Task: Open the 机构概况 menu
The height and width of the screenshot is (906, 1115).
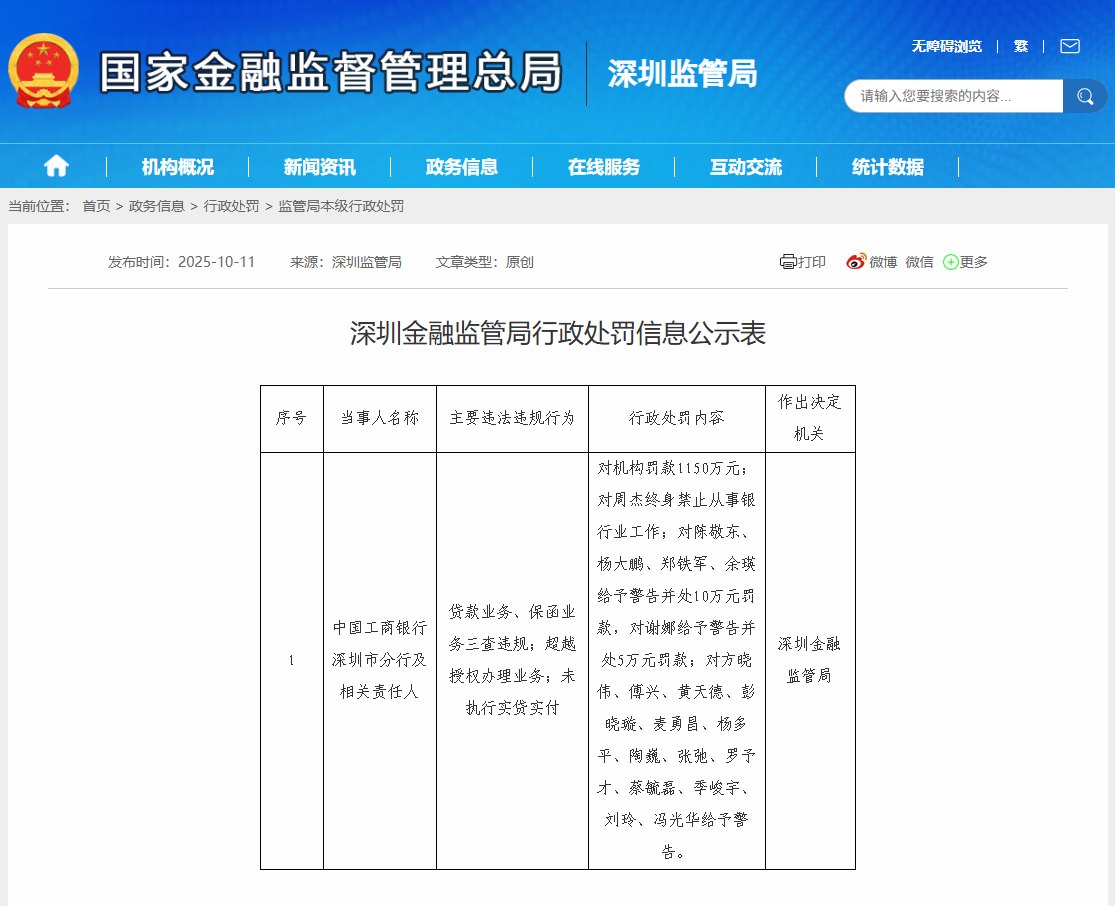Action: [x=178, y=167]
